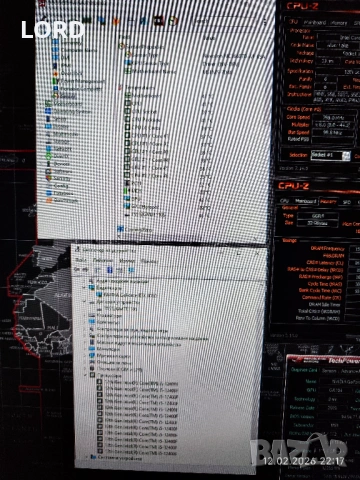Open the DirectX node icon in AIDA64
The height and width of the screenshot is (480, 360).
[49, 156]
